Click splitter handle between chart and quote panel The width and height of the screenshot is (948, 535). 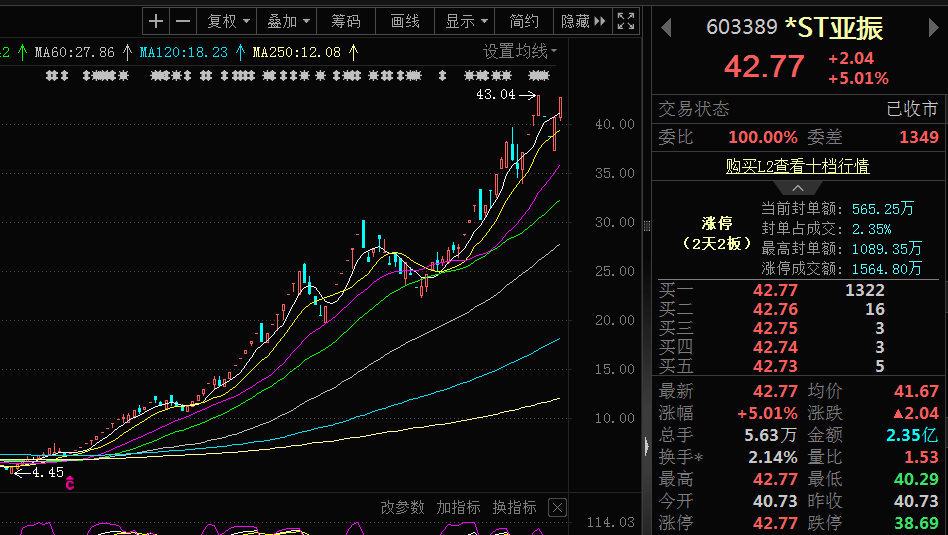point(646,226)
